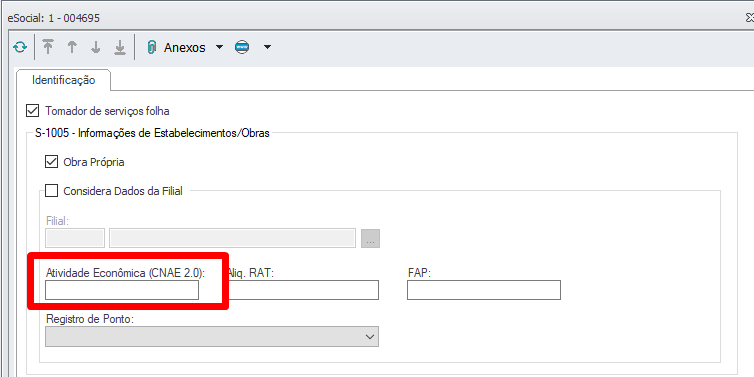Go to previous record up arrow

coord(72,47)
